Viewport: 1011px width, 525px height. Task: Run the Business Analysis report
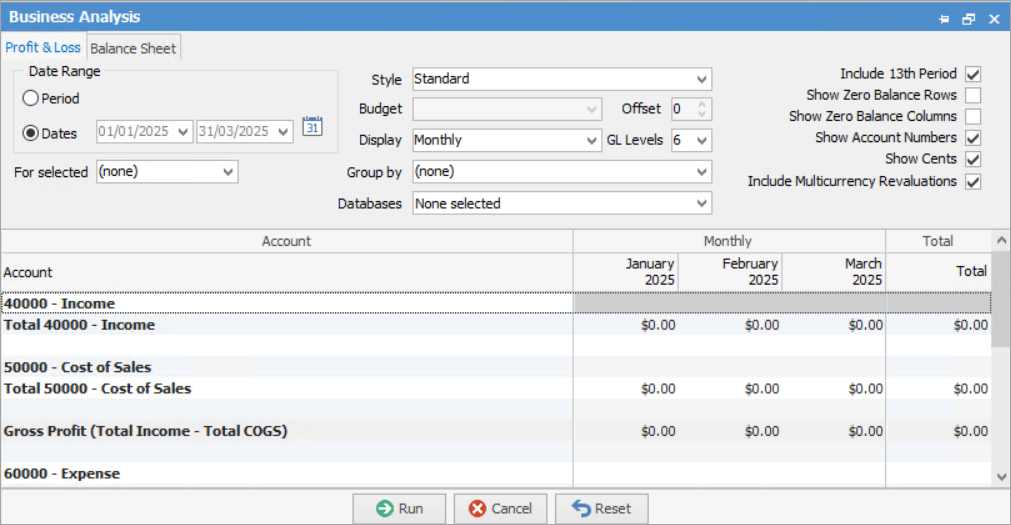pos(399,508)
